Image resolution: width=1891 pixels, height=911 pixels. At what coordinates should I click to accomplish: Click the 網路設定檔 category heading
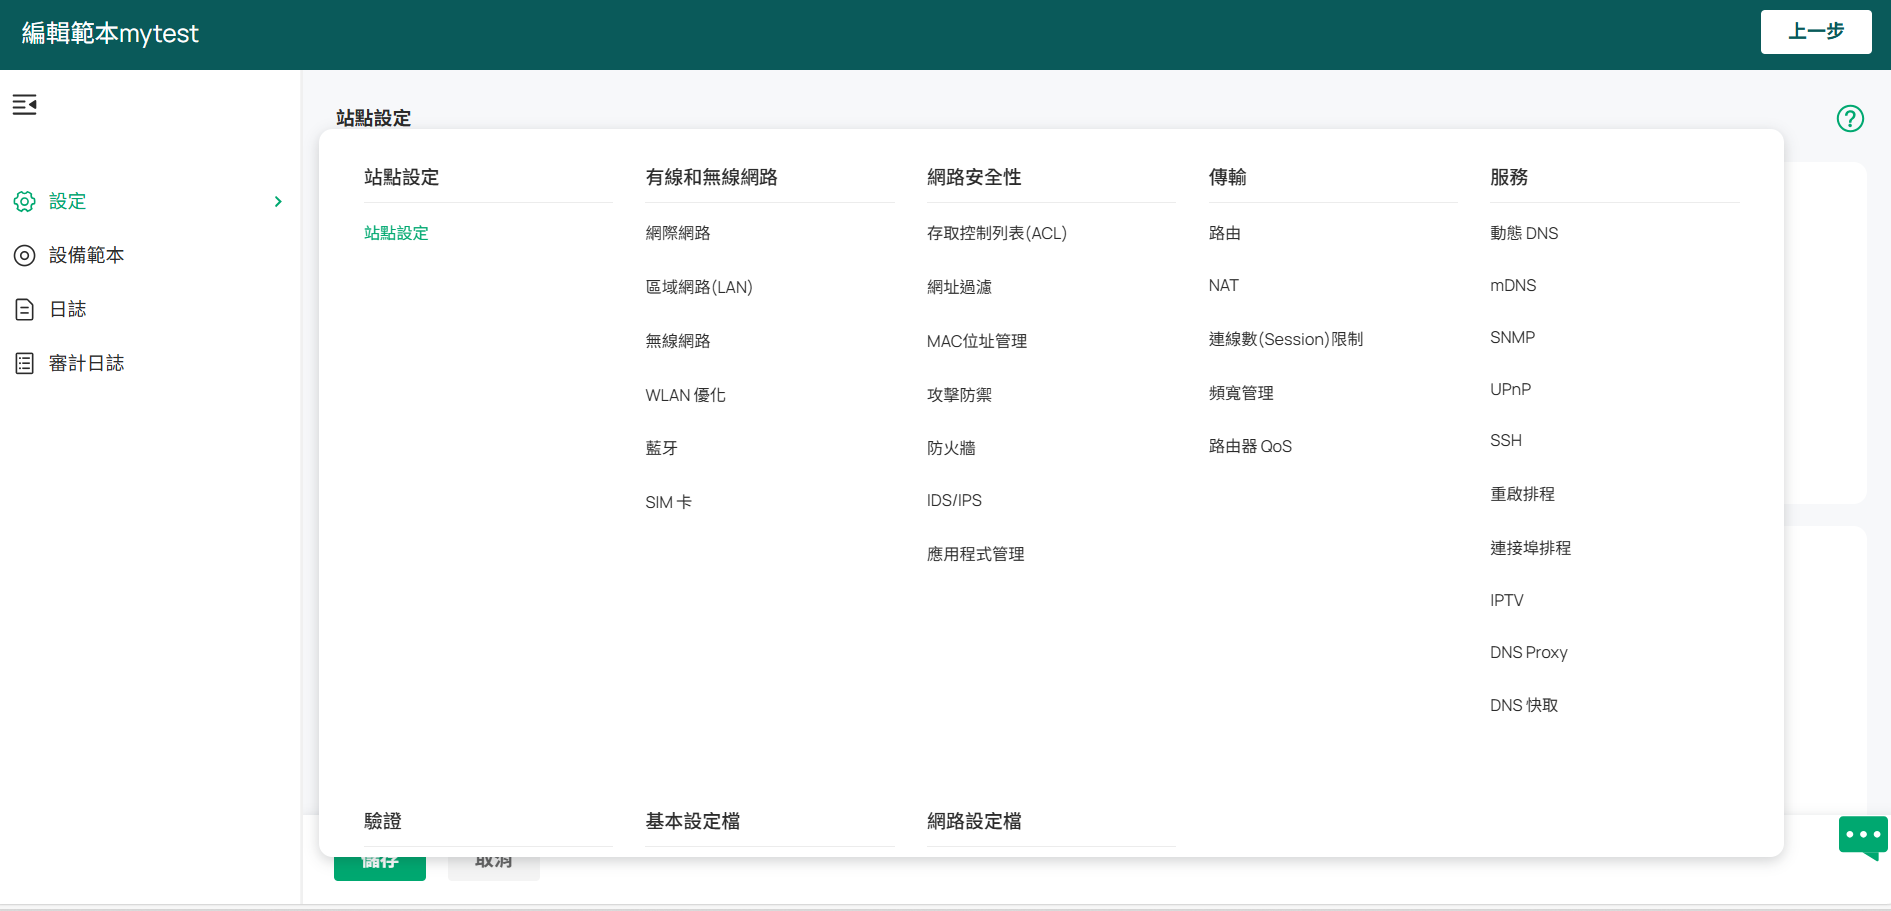974,821
